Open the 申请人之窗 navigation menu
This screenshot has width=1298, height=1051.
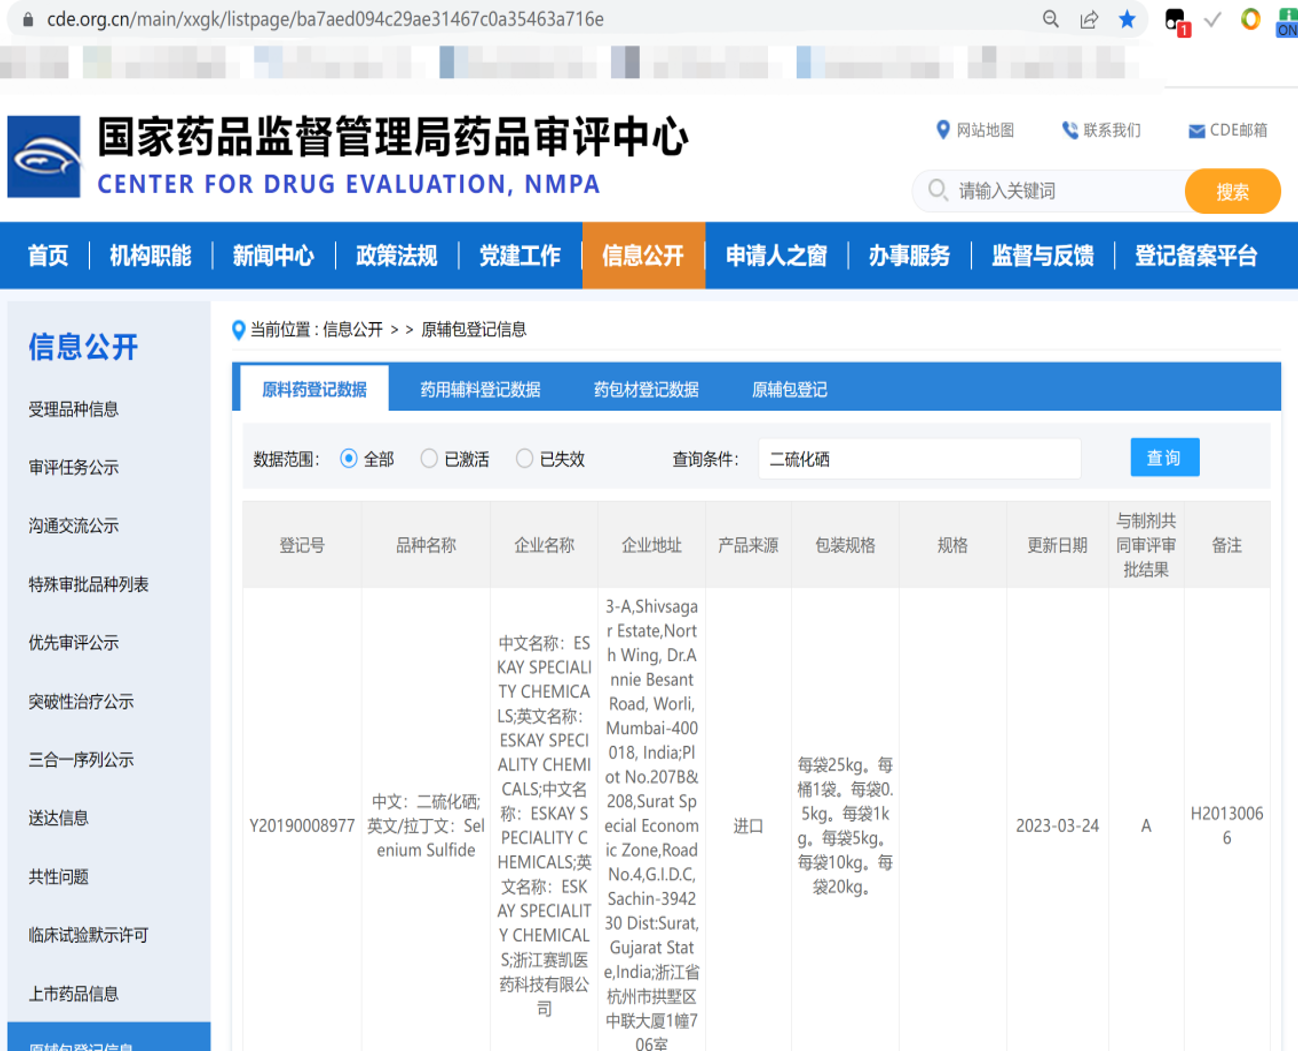776,256
